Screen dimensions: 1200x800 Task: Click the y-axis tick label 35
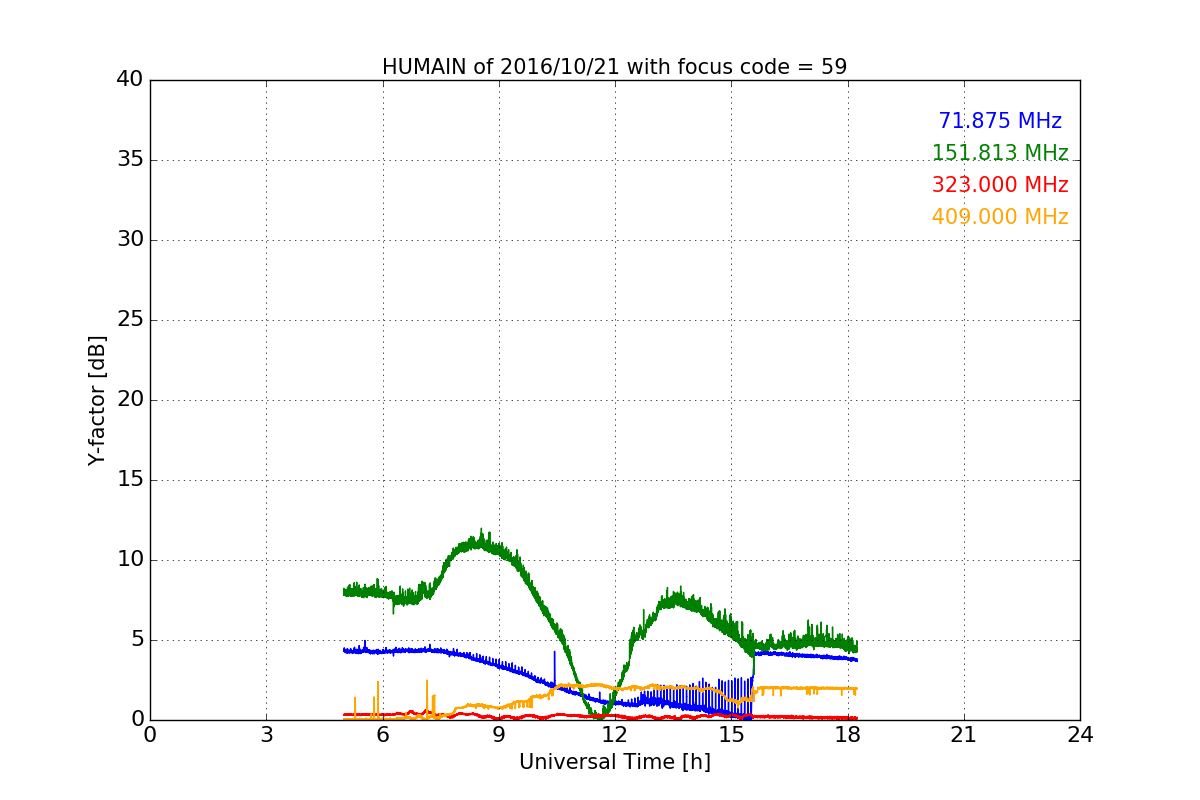click(130, 160)
